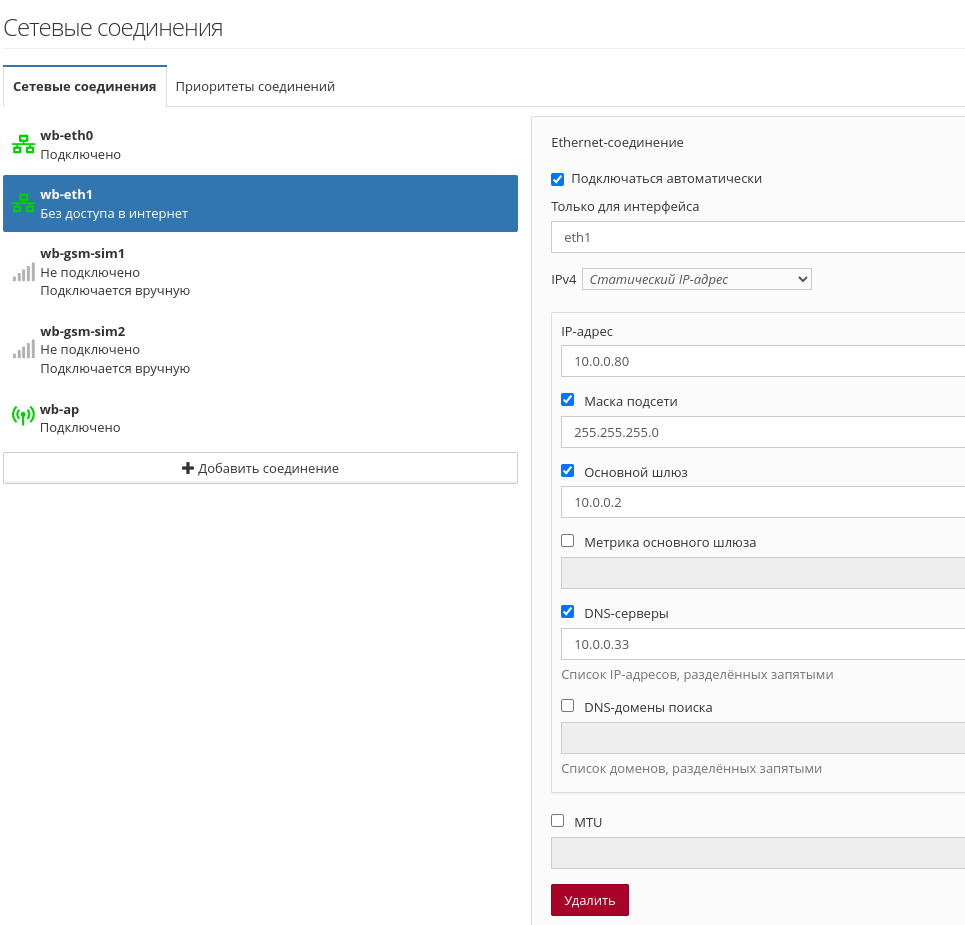Toggle the DNS-домены поиска checkbox
This screenshot has height=925, width=965.
tap(567, 705)
